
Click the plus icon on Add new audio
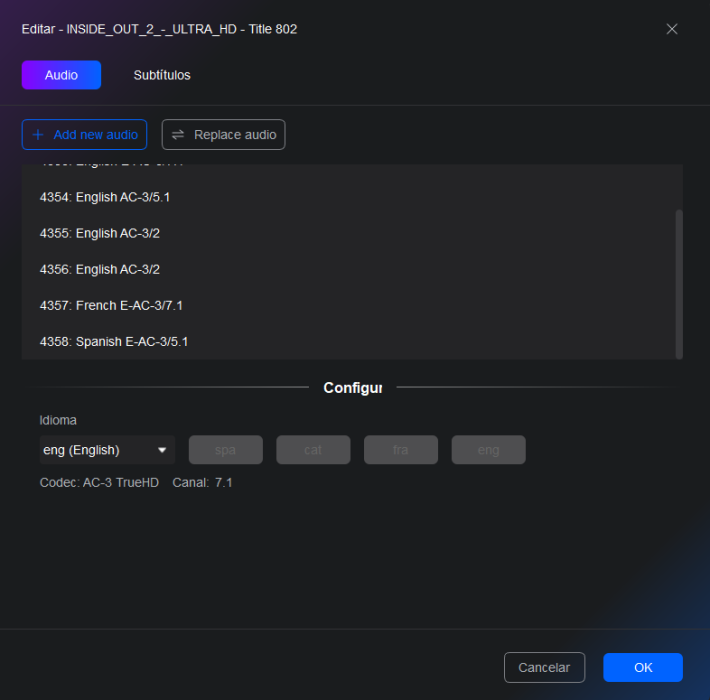point(38,134)
